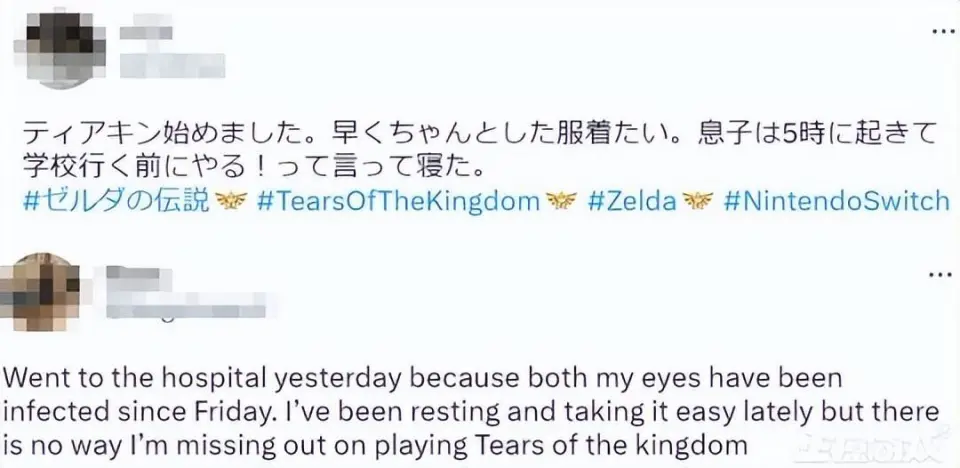This screenshot has height=468, width=960.
Task: Click the crest emoji after the #ゼルダの伝説 hashtag
Action: (231, 201)
